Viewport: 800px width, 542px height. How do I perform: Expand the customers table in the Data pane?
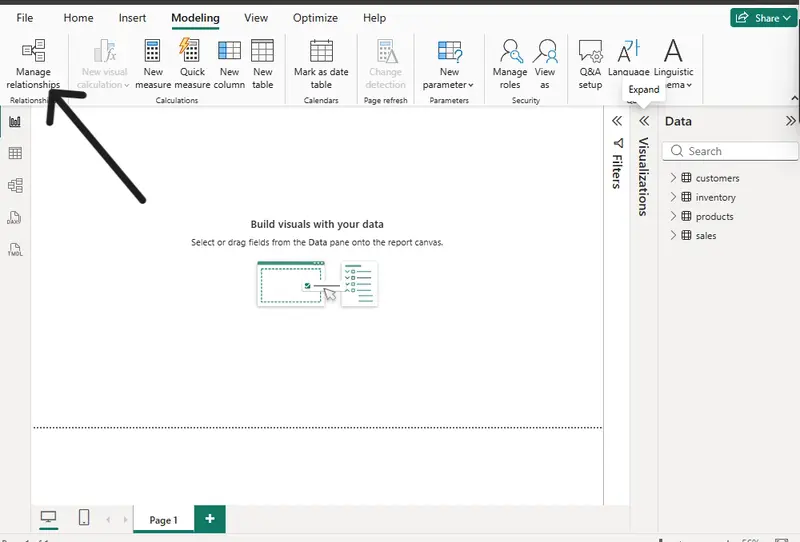click(x=673, y=178)
